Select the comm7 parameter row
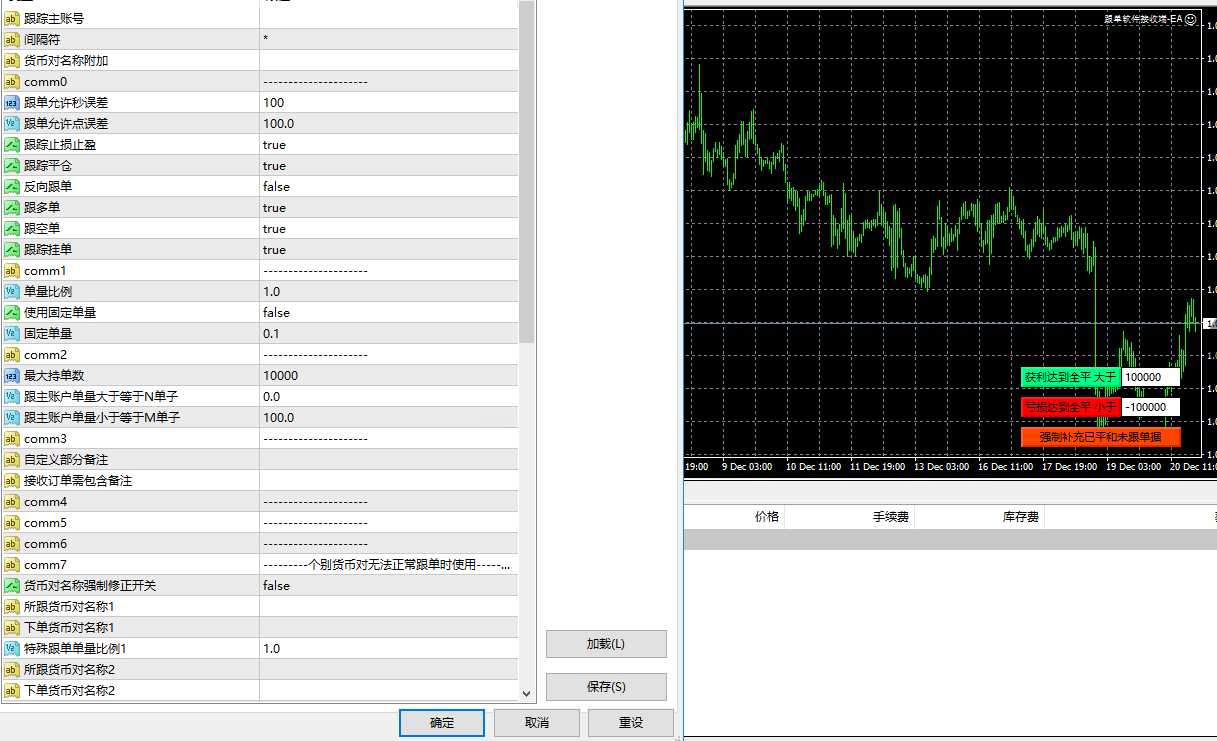Screen dimensions: 1217x741 260,564
